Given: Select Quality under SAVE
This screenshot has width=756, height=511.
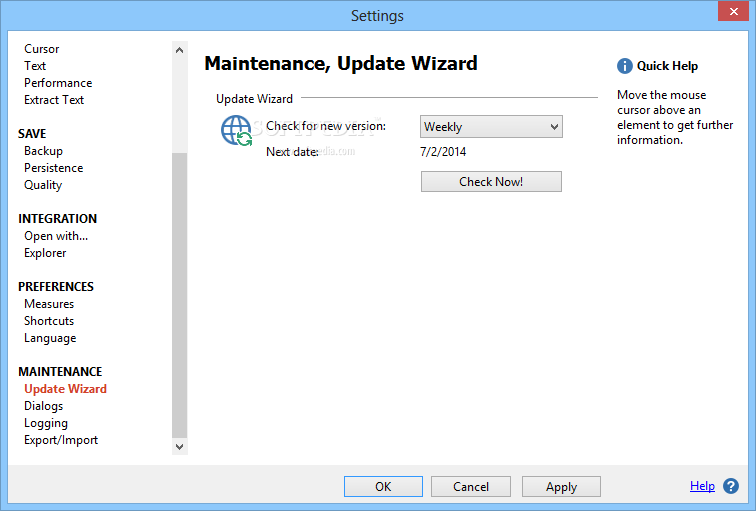Looking at the screenshot, I should coord(43,185).
